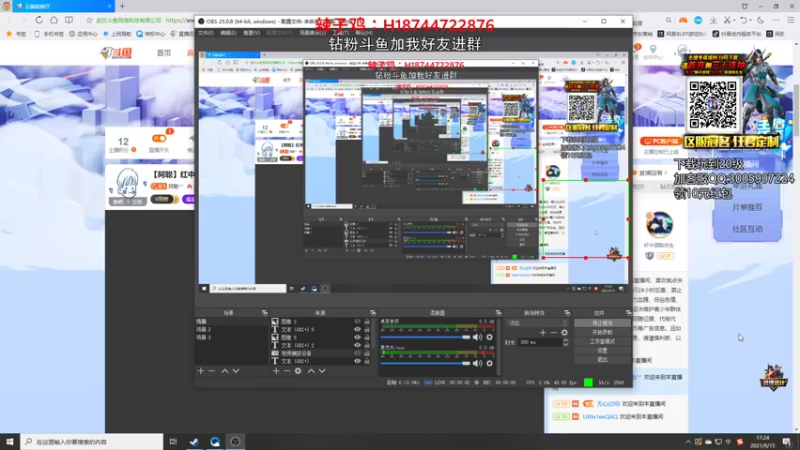
Task: Toggle visibility of 文本 (GDI+) 2 source
Action: click(x=357, y=345)
